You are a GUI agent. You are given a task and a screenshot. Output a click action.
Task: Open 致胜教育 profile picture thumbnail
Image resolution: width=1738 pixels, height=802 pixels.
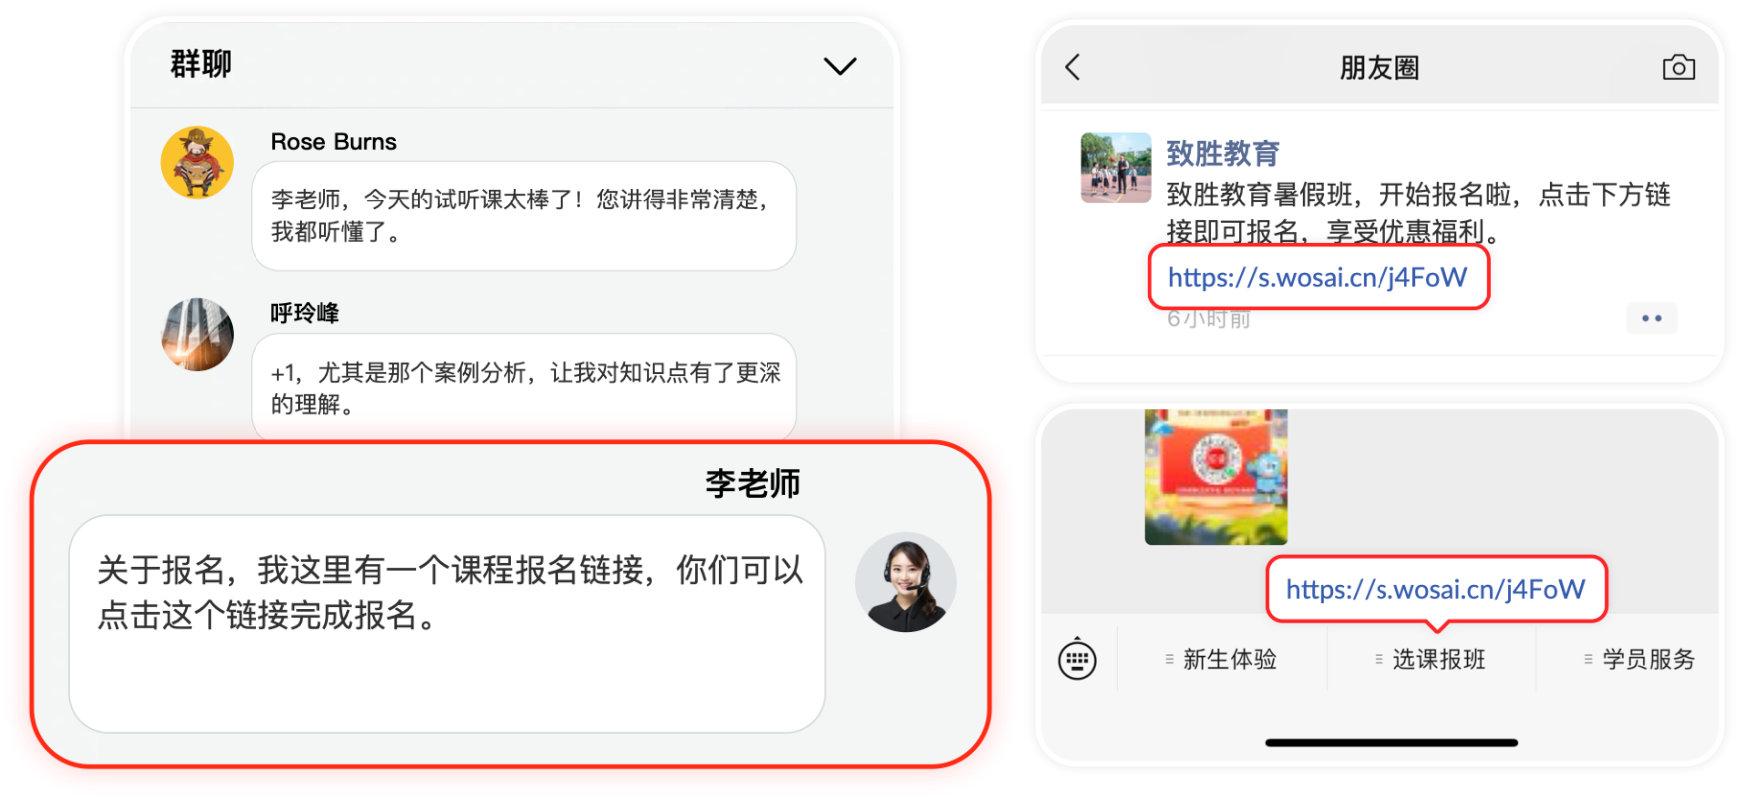pos(1115,168)
